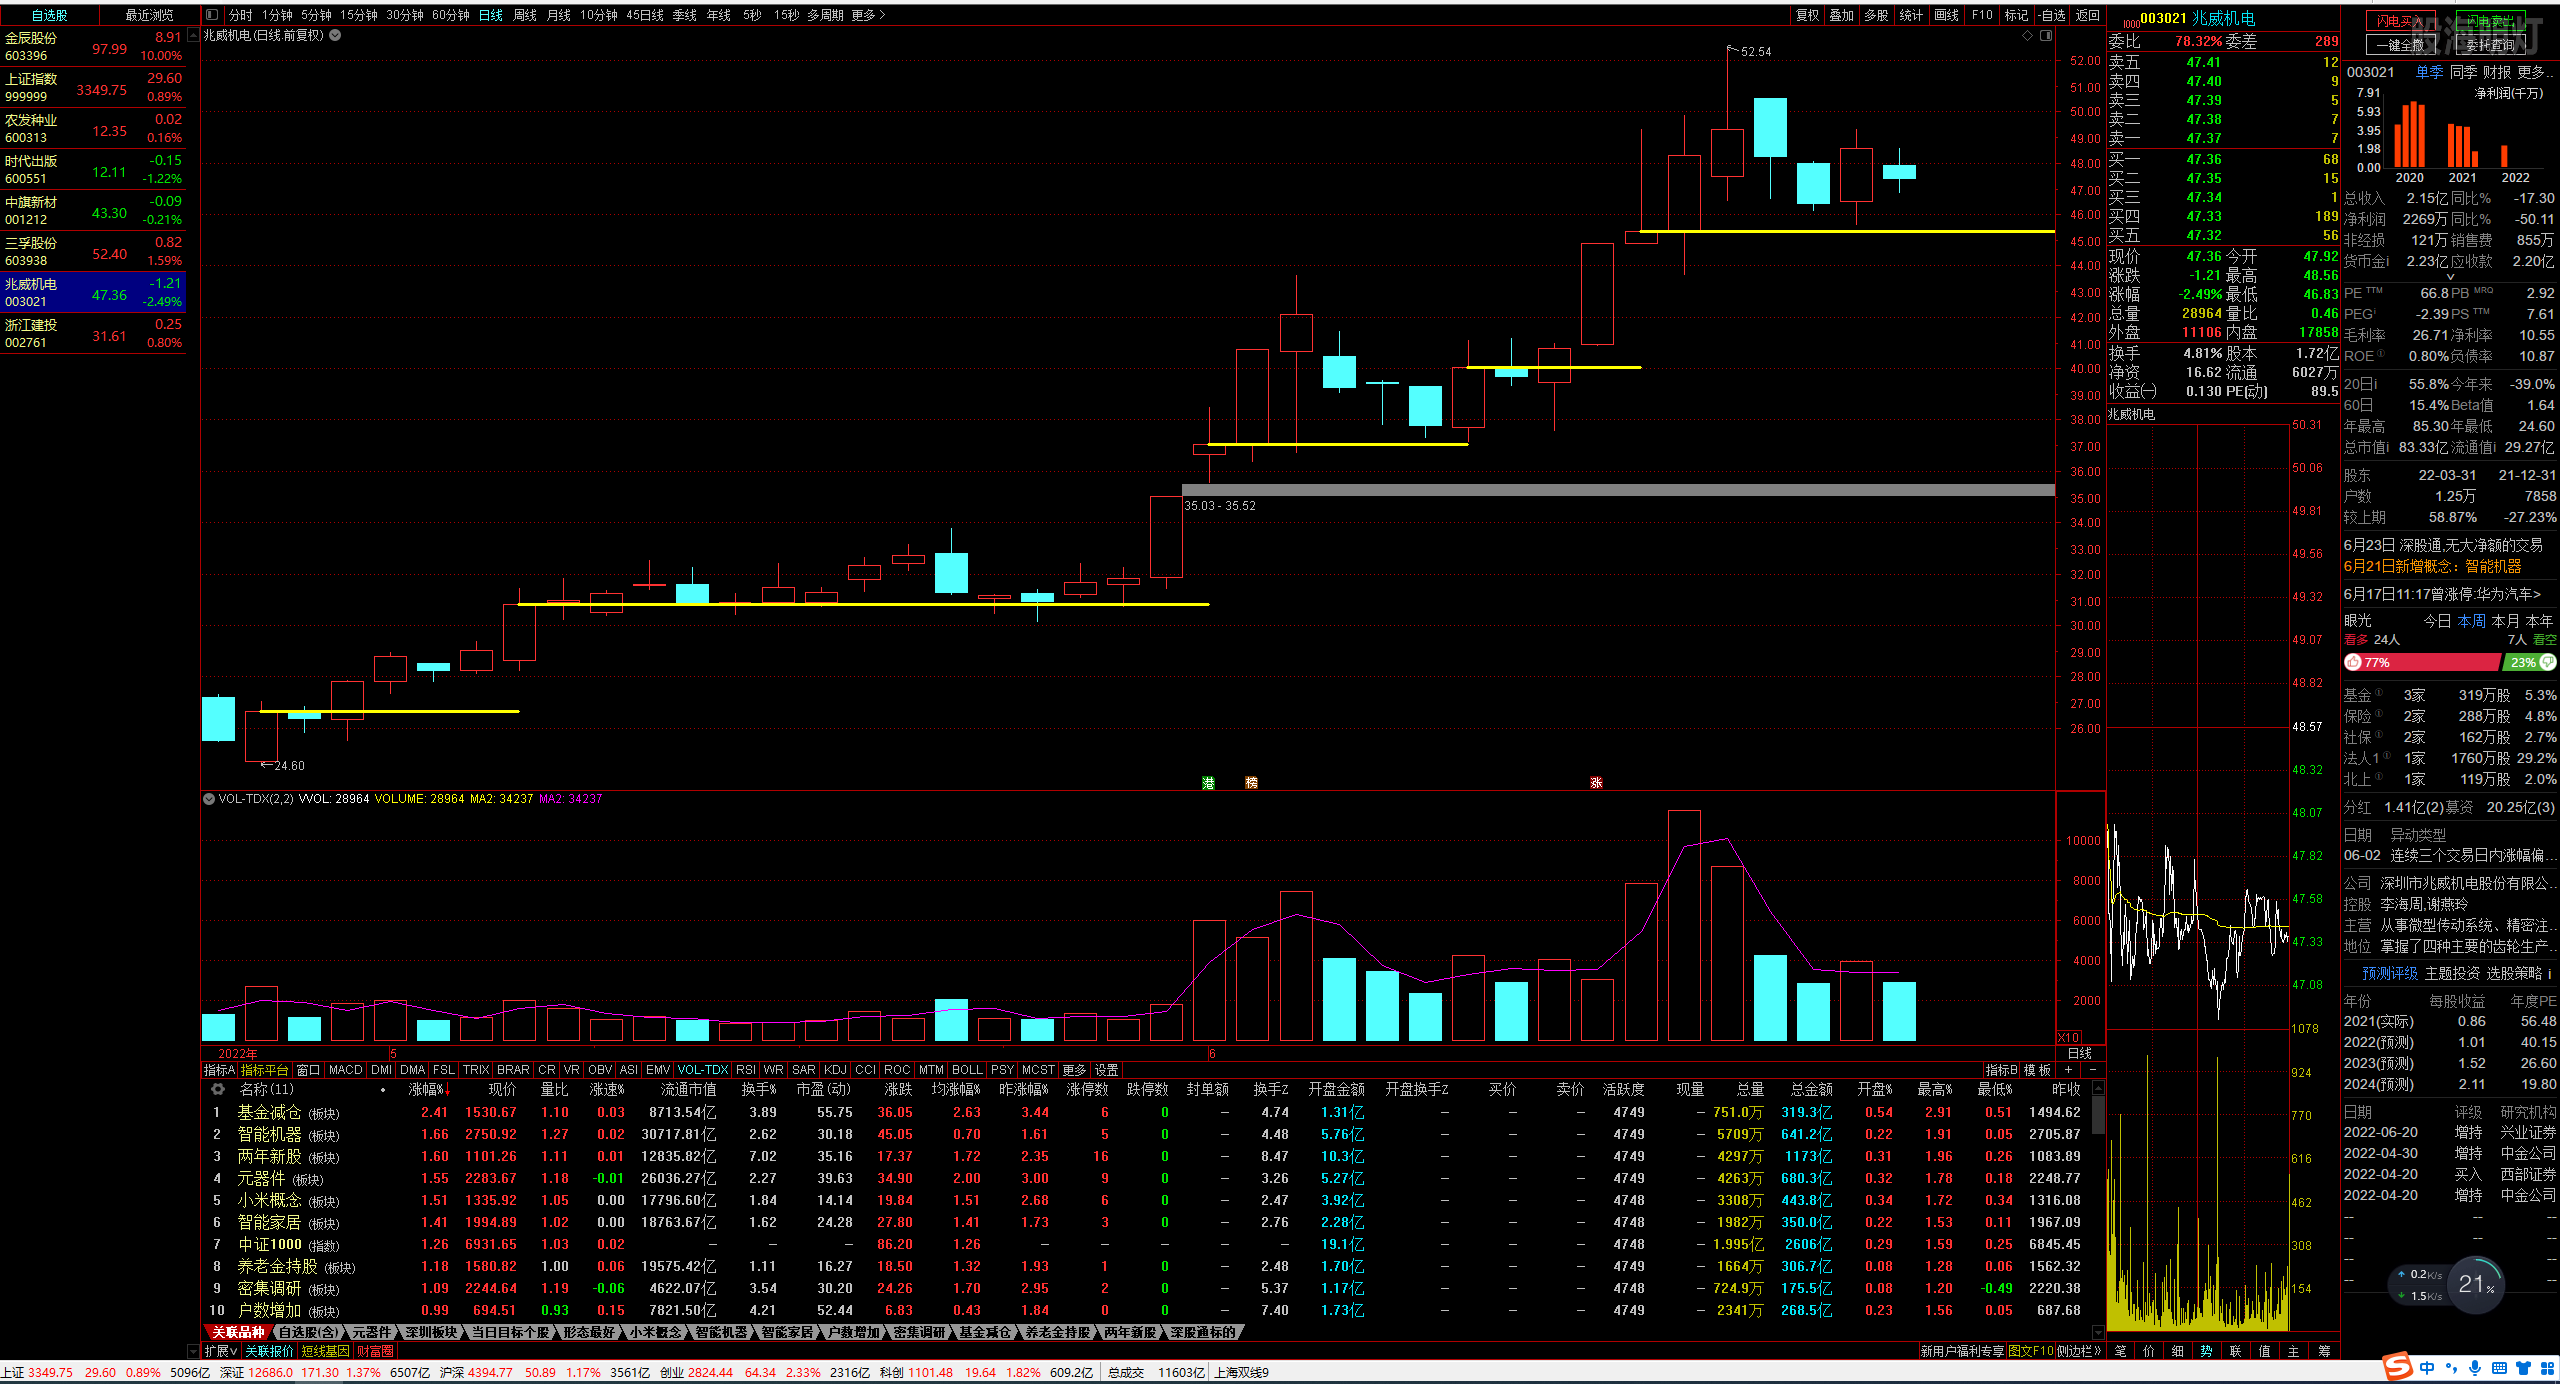Click the diamond icon at chart top-right
The width and height of the screenshot is (2560, 1384).
pyautogui.click(x=2027, y=35)
